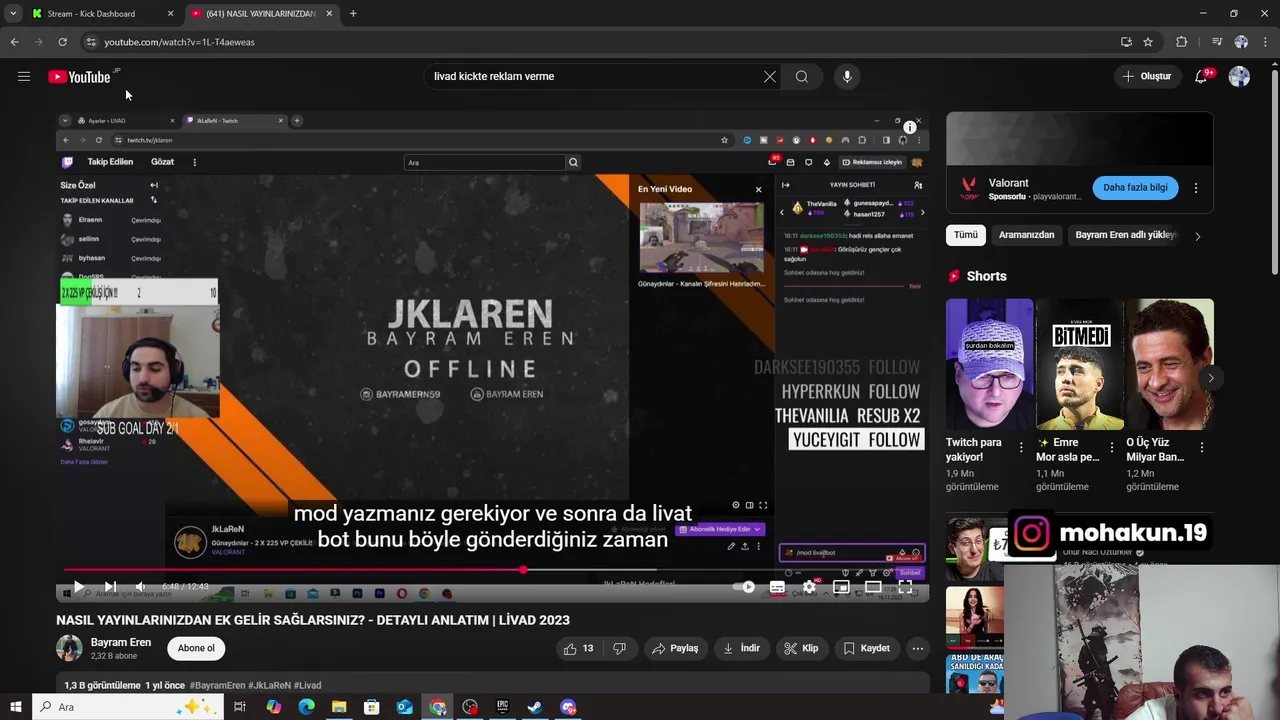Toggle subtitles in the player

pyautogui.click(x=777, y=587)
